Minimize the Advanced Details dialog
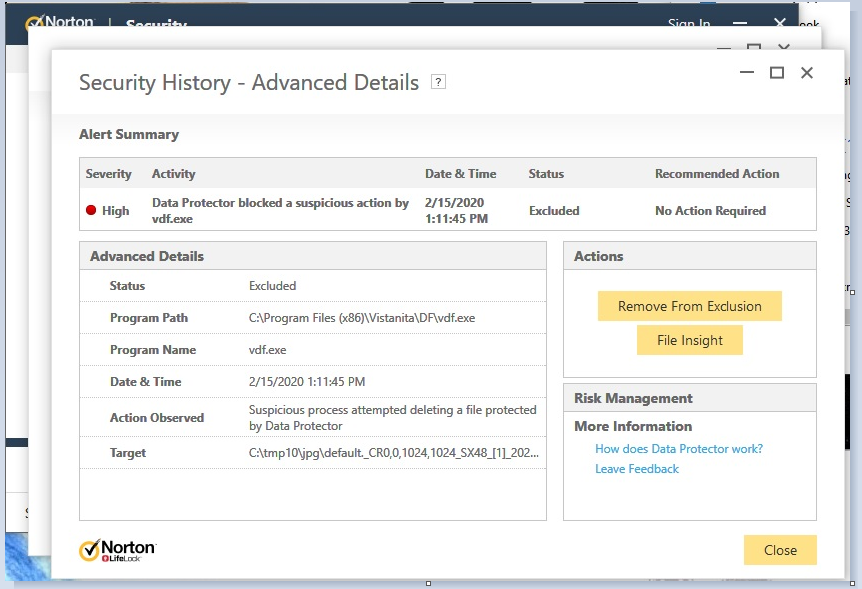862x589 pixels. point(745,73)
